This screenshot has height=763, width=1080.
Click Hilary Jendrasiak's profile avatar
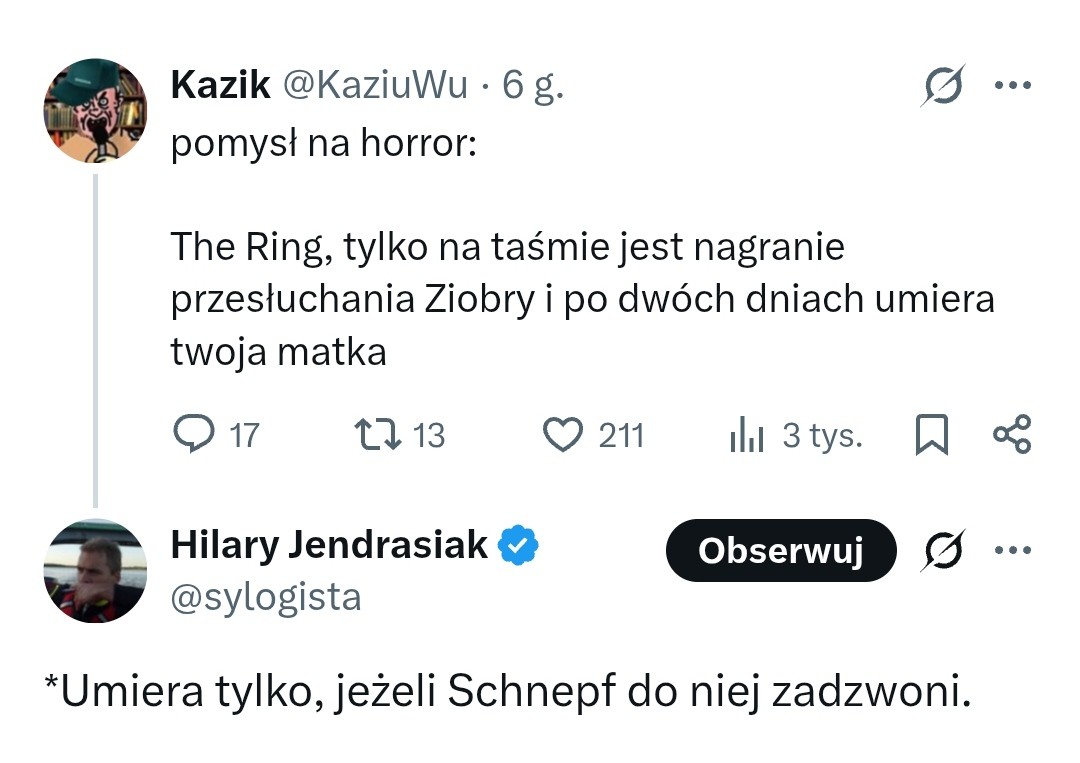click(x=94, y=571)
